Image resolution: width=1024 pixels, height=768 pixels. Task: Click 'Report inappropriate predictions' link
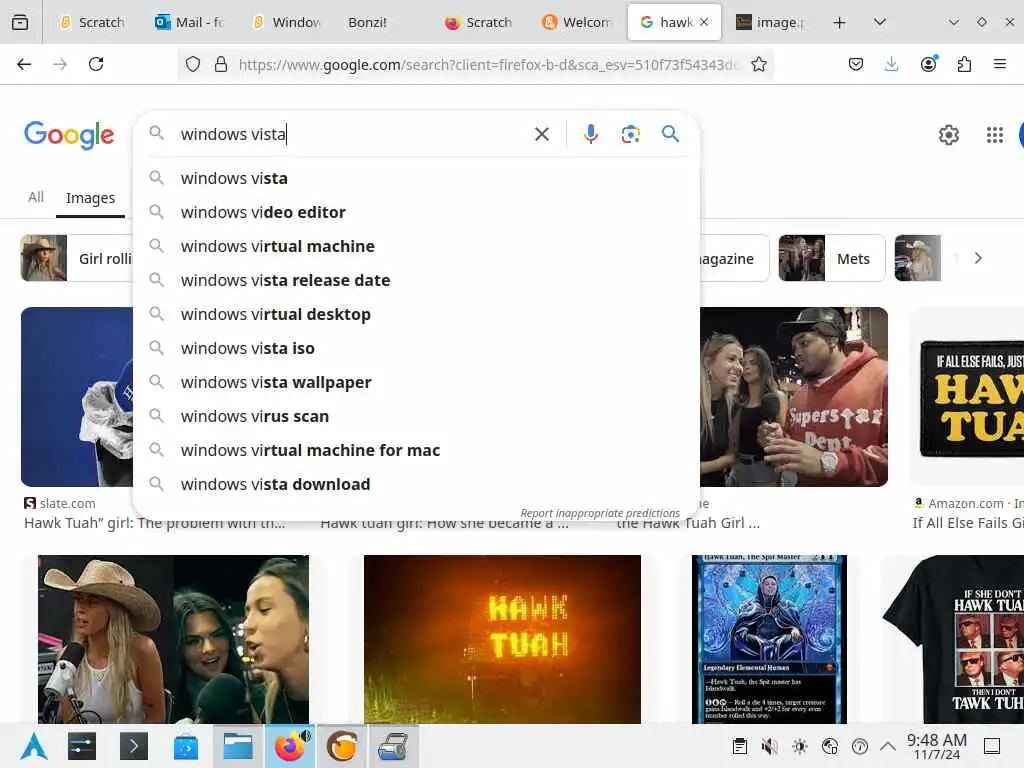600,513
